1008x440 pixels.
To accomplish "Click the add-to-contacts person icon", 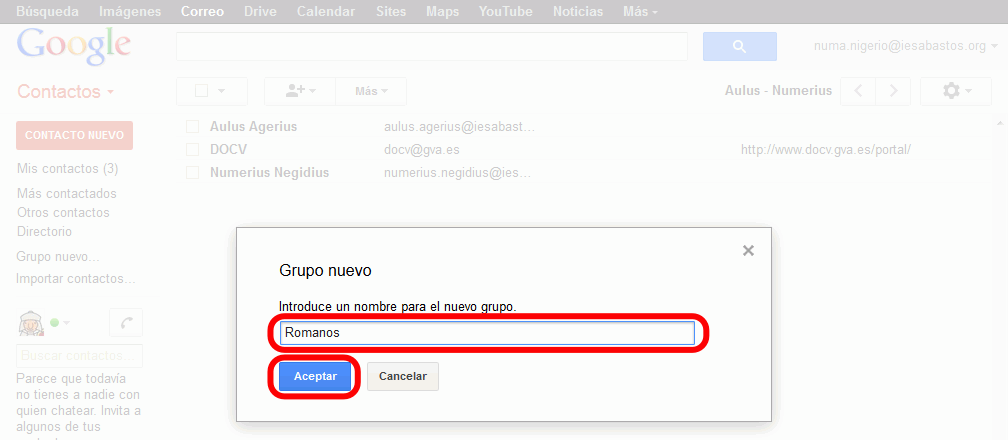I will coord(299,91).
